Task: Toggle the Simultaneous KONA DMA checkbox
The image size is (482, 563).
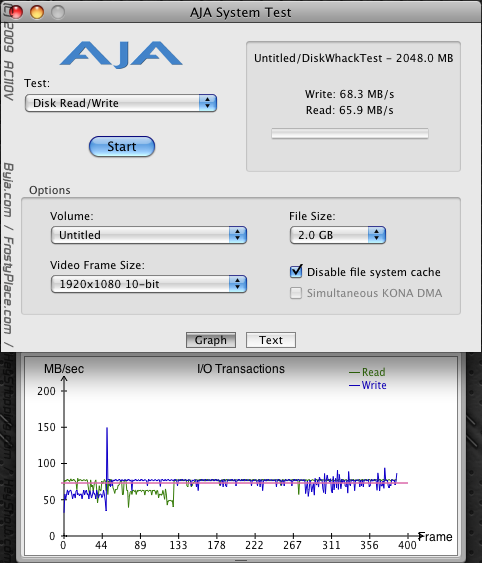Action: 296,293
